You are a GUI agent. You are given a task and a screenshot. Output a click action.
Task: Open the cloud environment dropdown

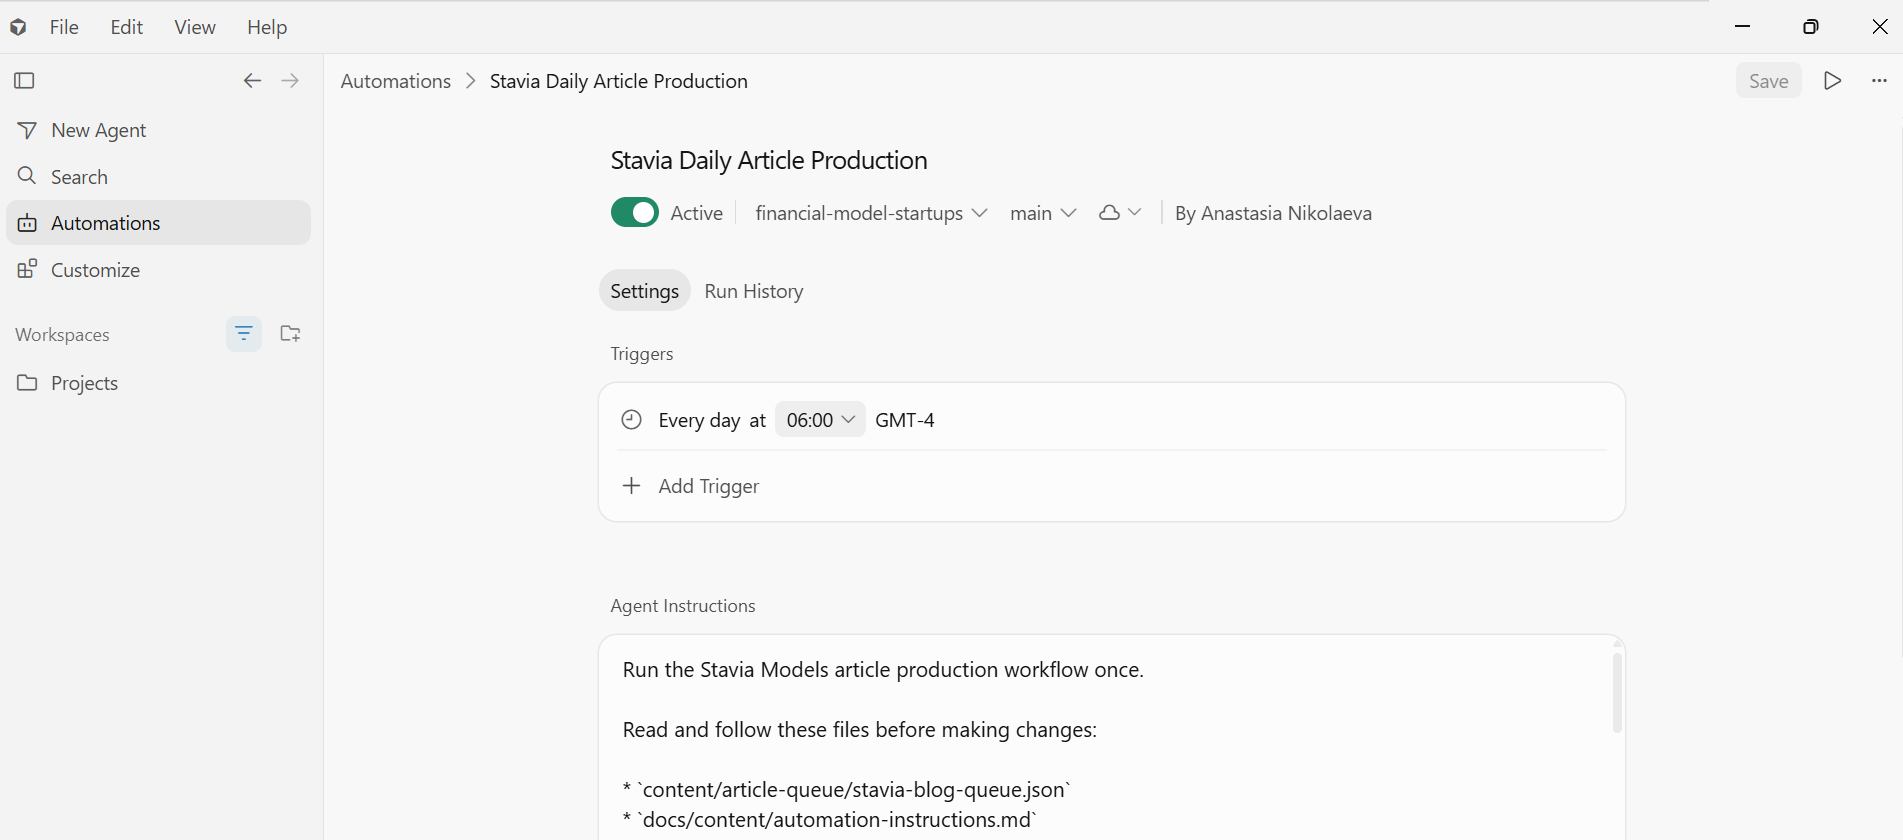[x=1120, y=213]
